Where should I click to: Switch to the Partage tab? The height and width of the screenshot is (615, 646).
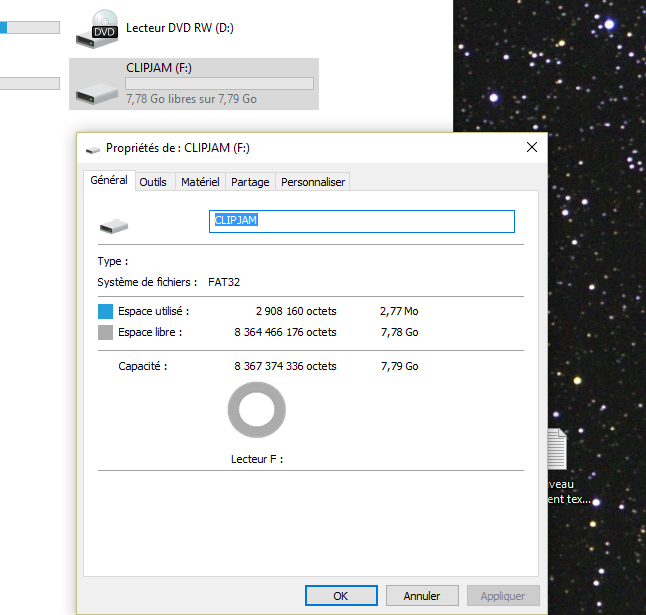[x=250, y=182]
